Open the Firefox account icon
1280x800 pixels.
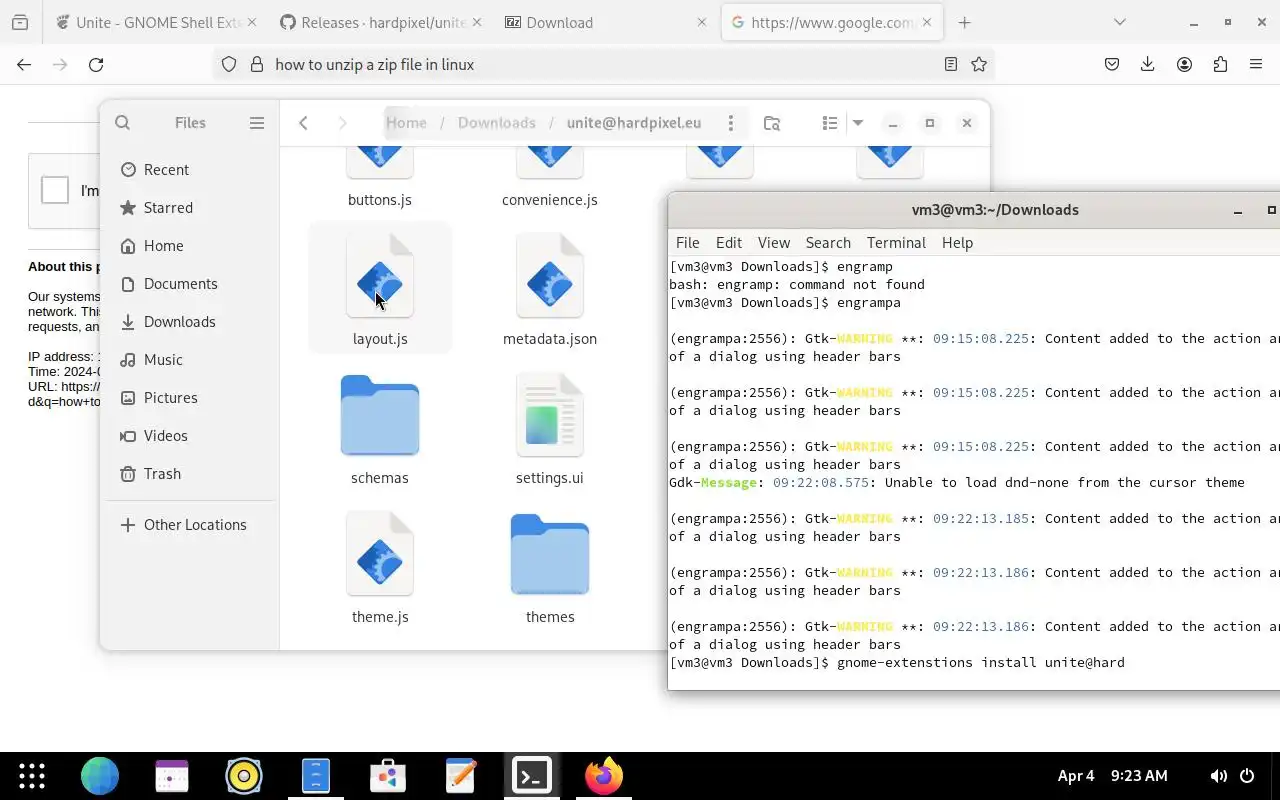[1184, 64]
